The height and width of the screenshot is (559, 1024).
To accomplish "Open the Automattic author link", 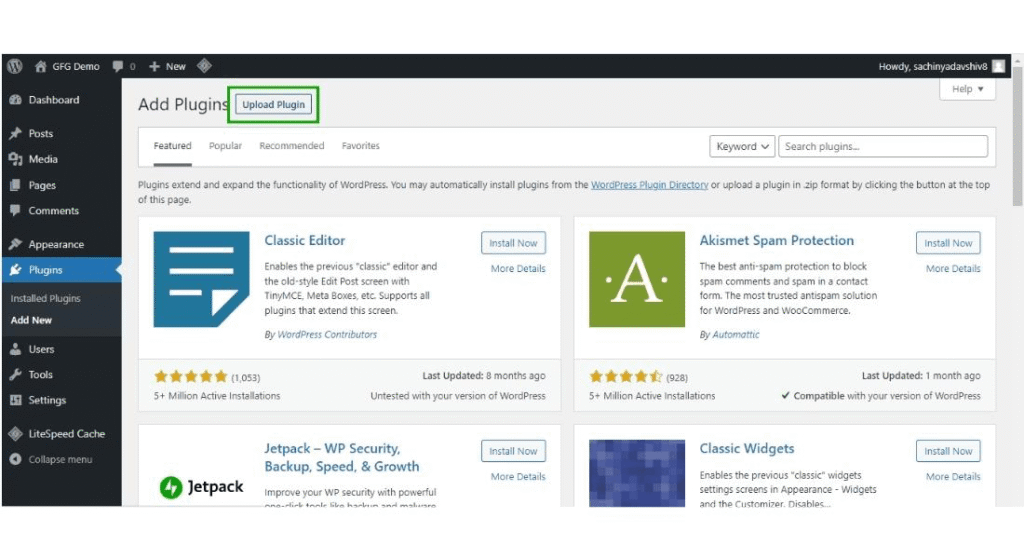I will coord(735,334).
